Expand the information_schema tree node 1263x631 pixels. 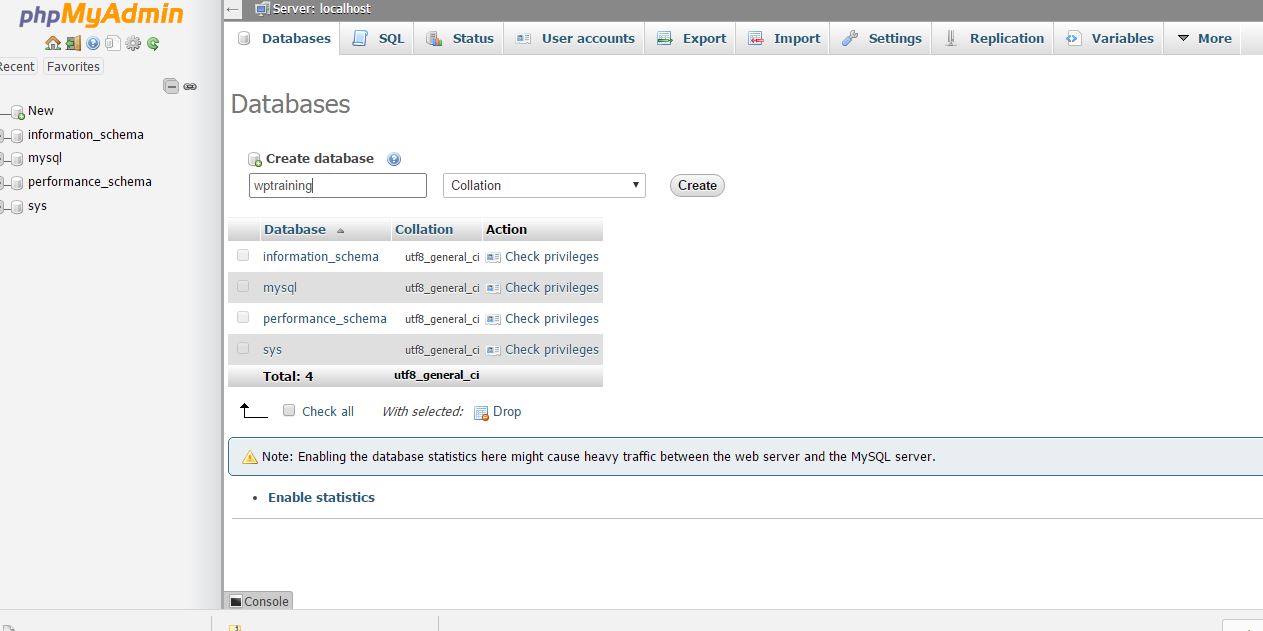click(x=3, y=135)
